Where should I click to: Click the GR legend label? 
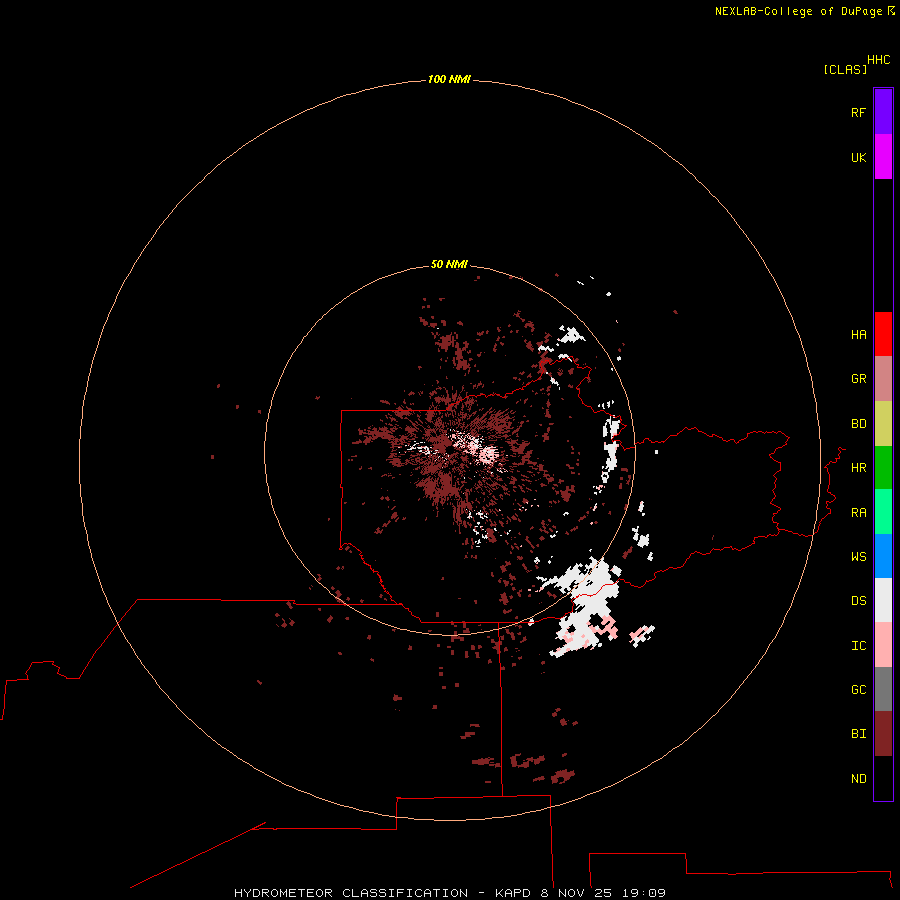tap(858, 379)
